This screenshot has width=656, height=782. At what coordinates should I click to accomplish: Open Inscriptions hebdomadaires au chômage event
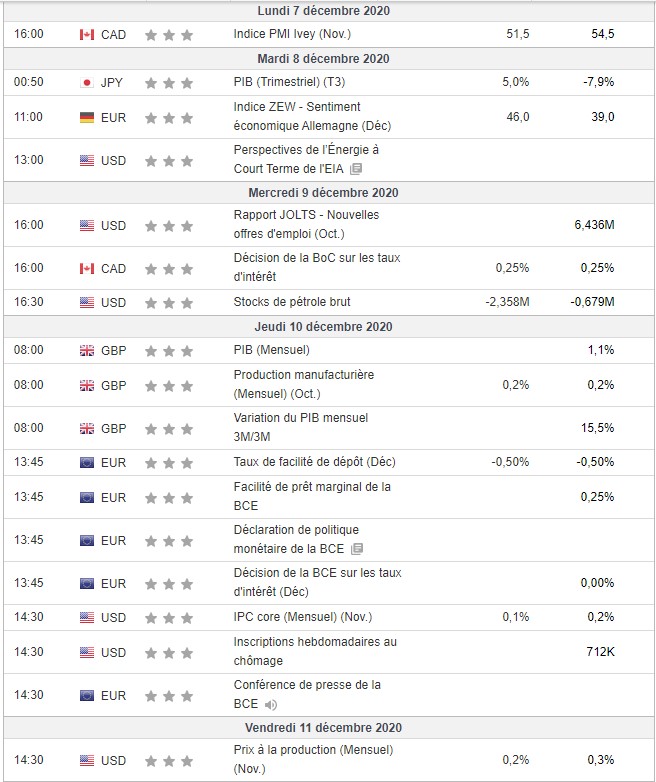pos(314,651)
